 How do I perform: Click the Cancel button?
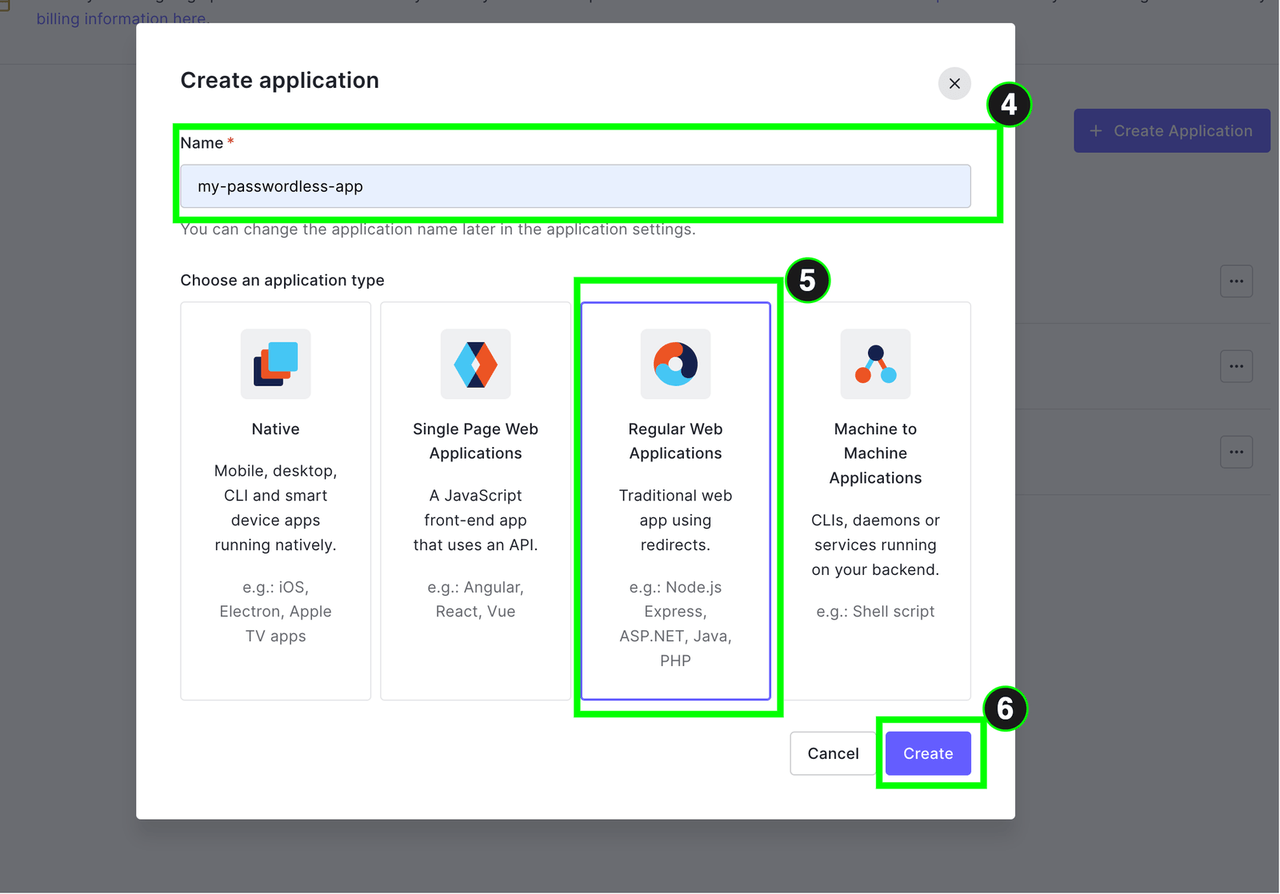coord(833,754)
